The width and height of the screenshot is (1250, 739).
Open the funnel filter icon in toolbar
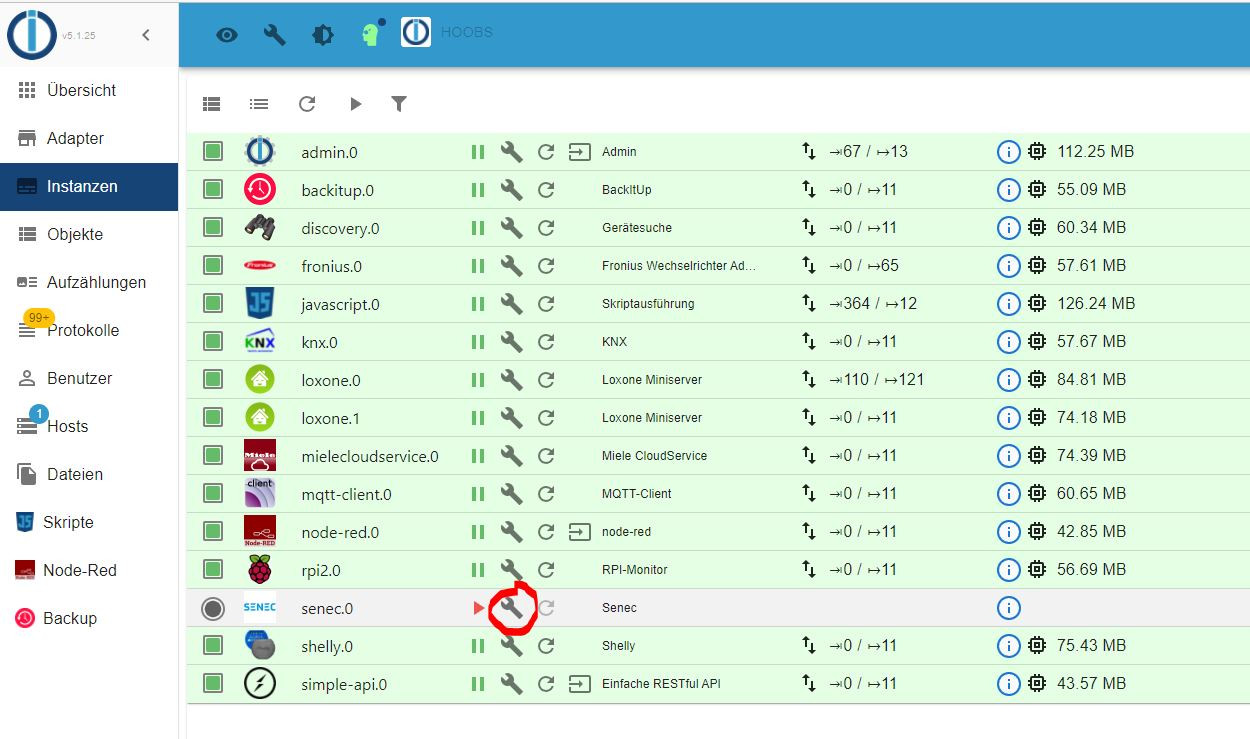click(399, 104)
